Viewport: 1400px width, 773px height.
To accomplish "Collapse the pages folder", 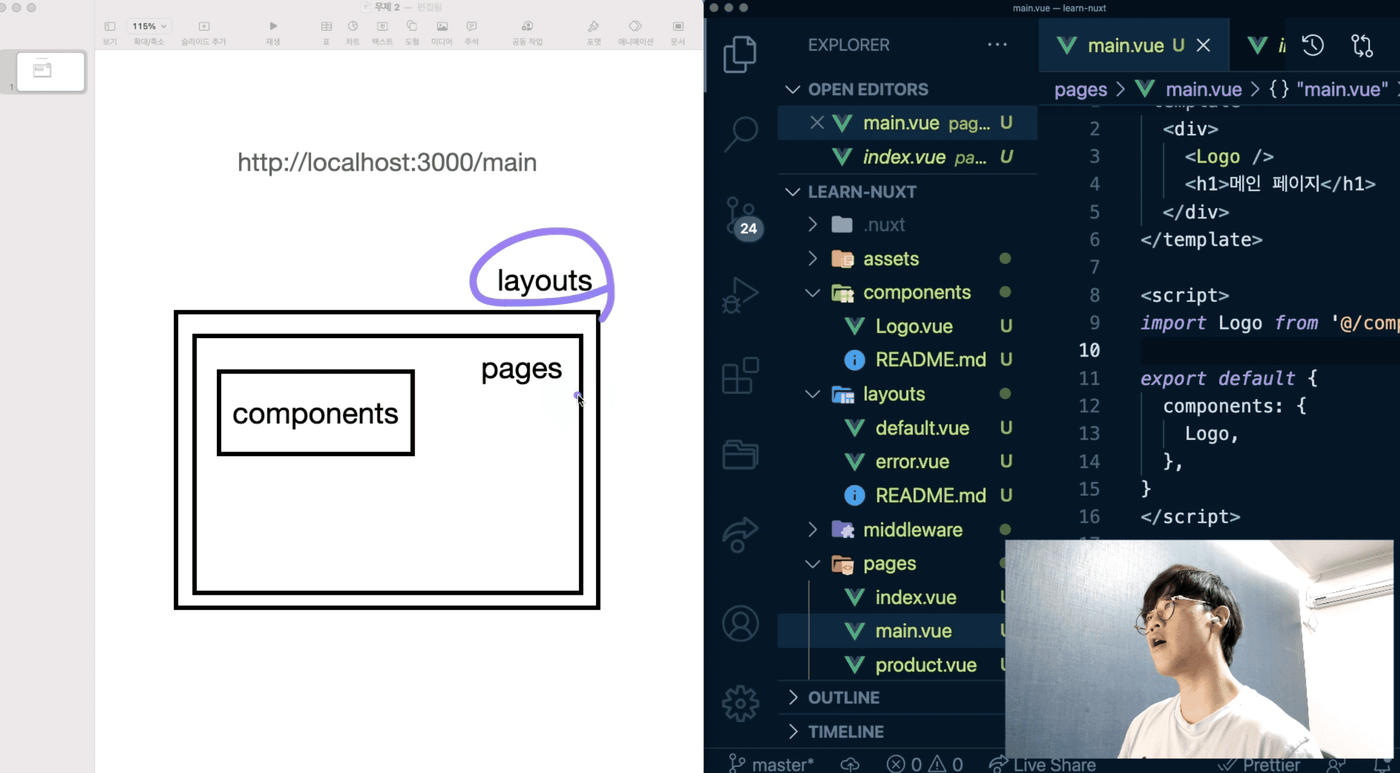I will click(813, 564).
